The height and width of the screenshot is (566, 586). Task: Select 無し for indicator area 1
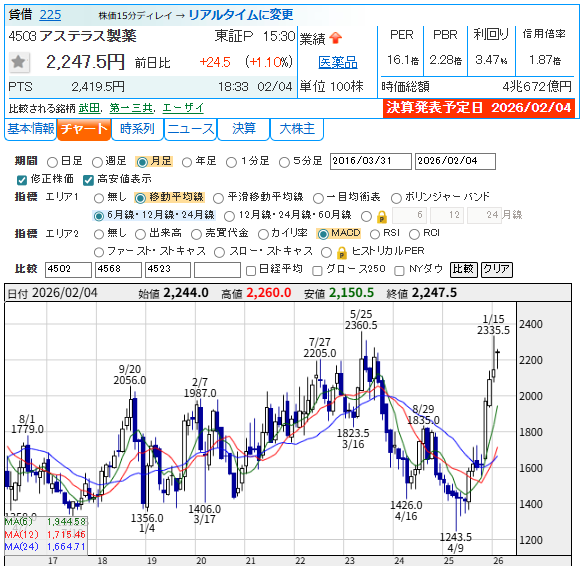pos(99,198)
